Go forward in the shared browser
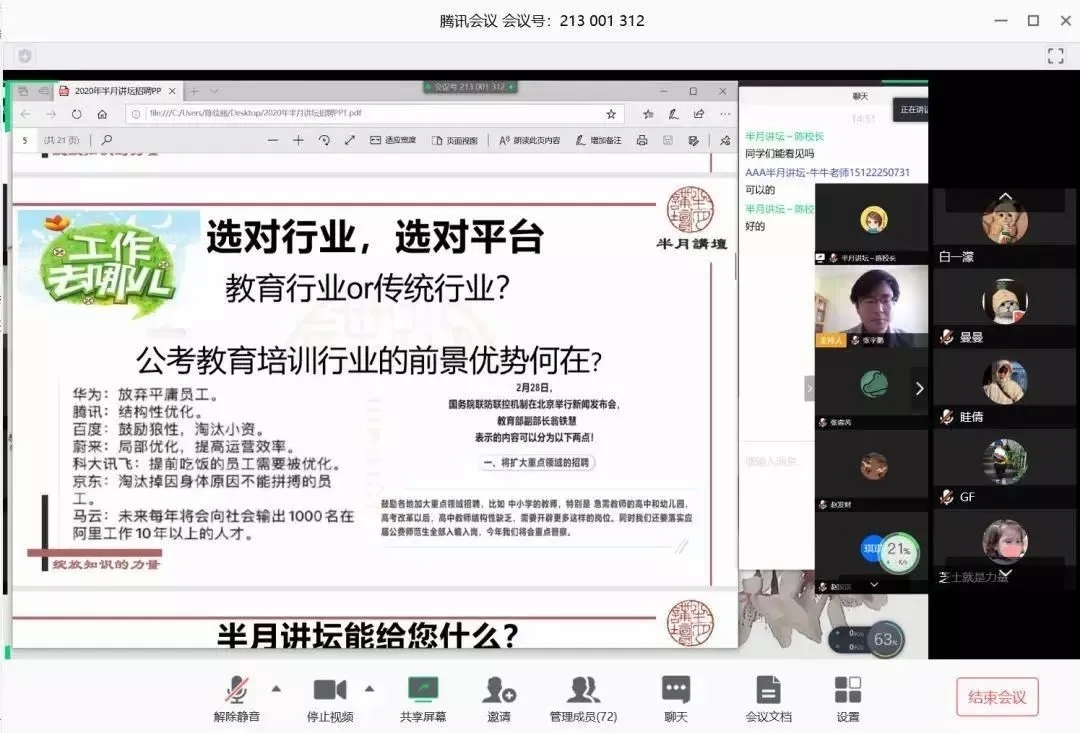This screenshot has width=1080, height=733. point(51,114)
